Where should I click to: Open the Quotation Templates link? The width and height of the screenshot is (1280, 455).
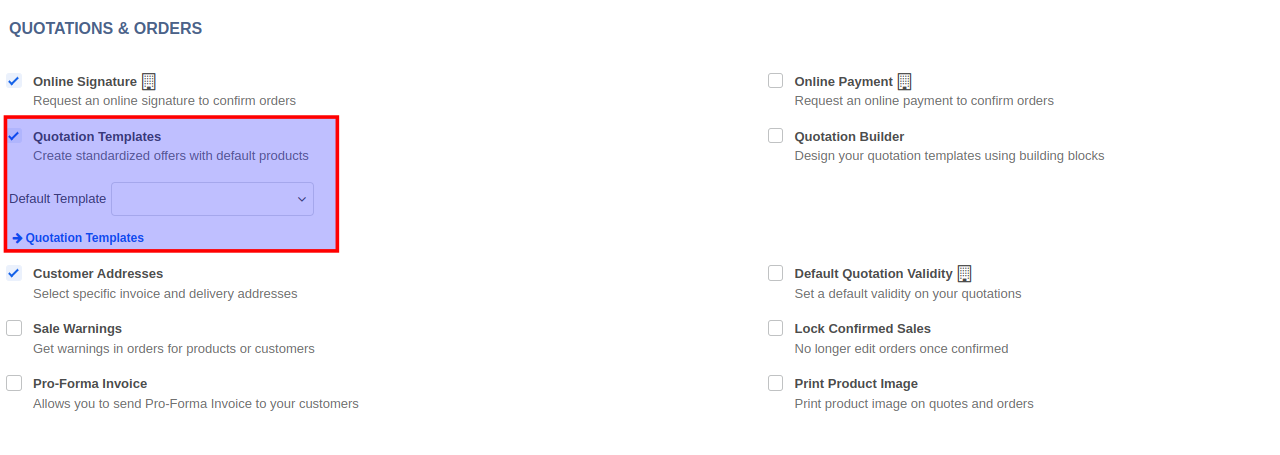click(85, 238)
